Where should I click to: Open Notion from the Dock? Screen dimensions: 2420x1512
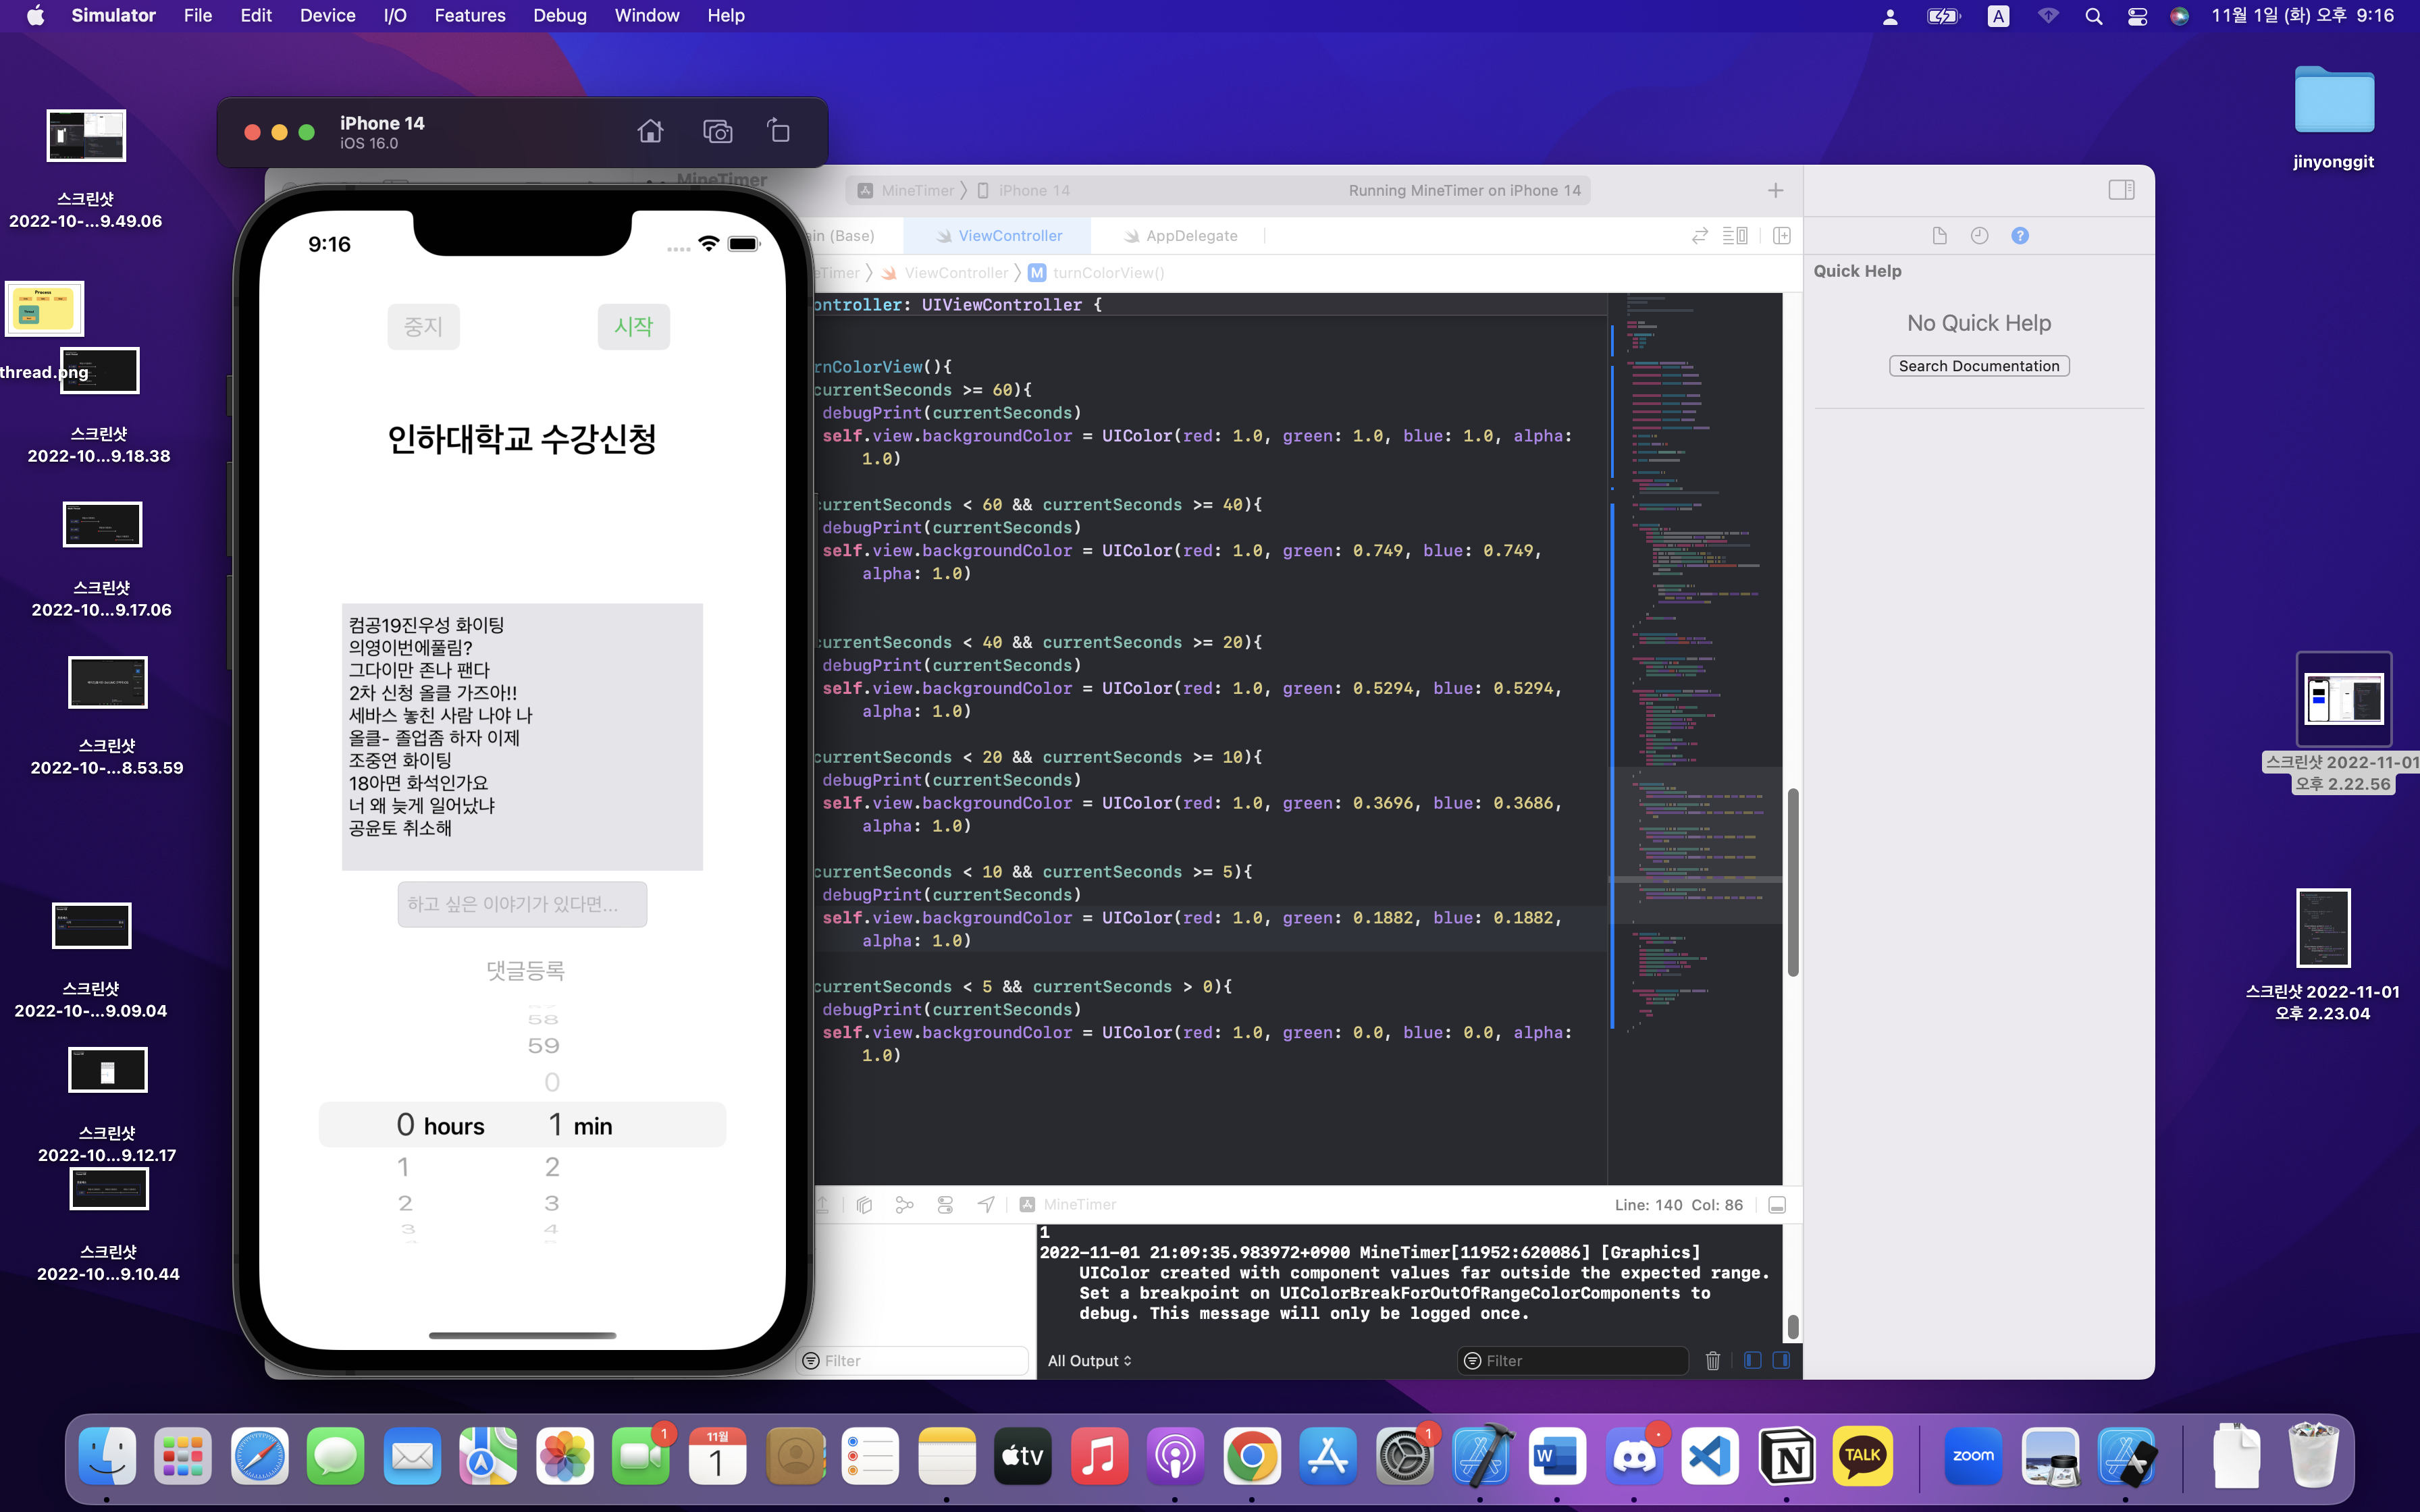pyautogui.click(x=1787, y=1457)
